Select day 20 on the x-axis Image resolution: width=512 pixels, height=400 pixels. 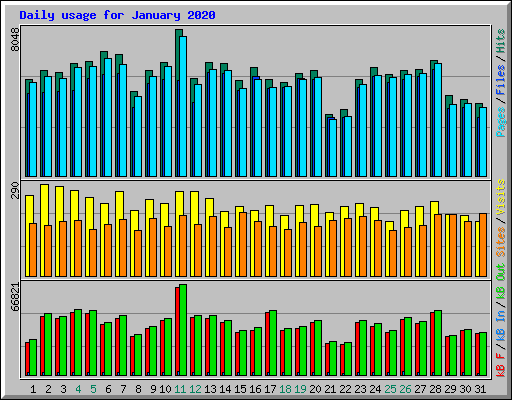[315, 389]
